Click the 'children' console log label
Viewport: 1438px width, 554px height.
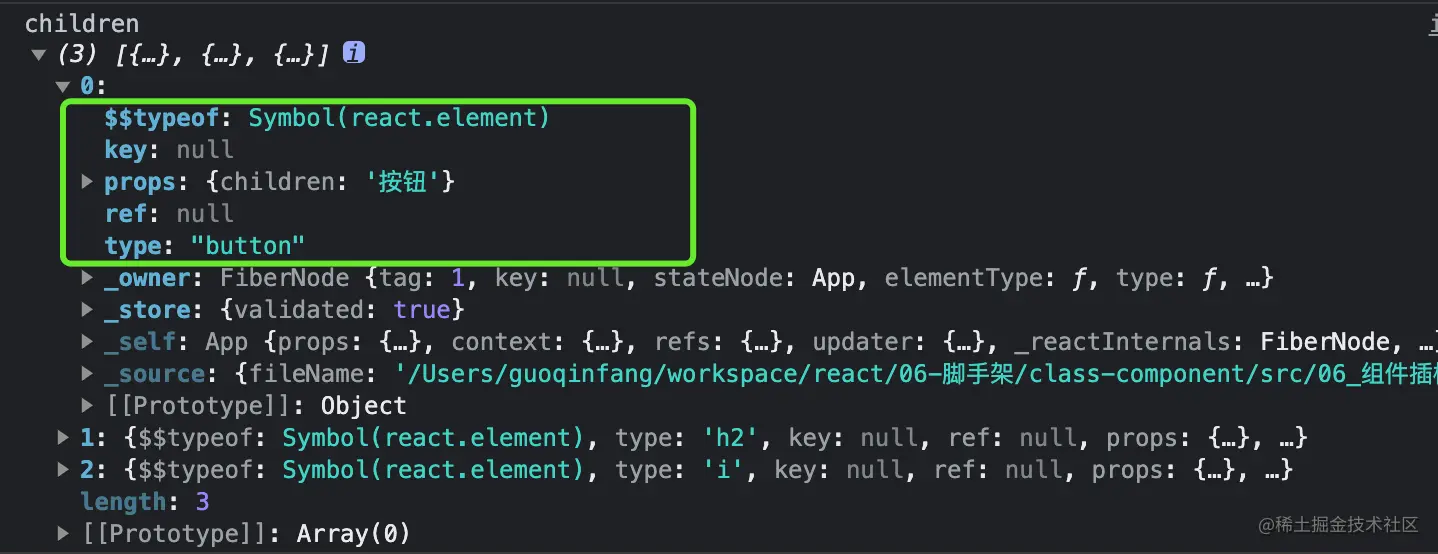tap(82, 23)
